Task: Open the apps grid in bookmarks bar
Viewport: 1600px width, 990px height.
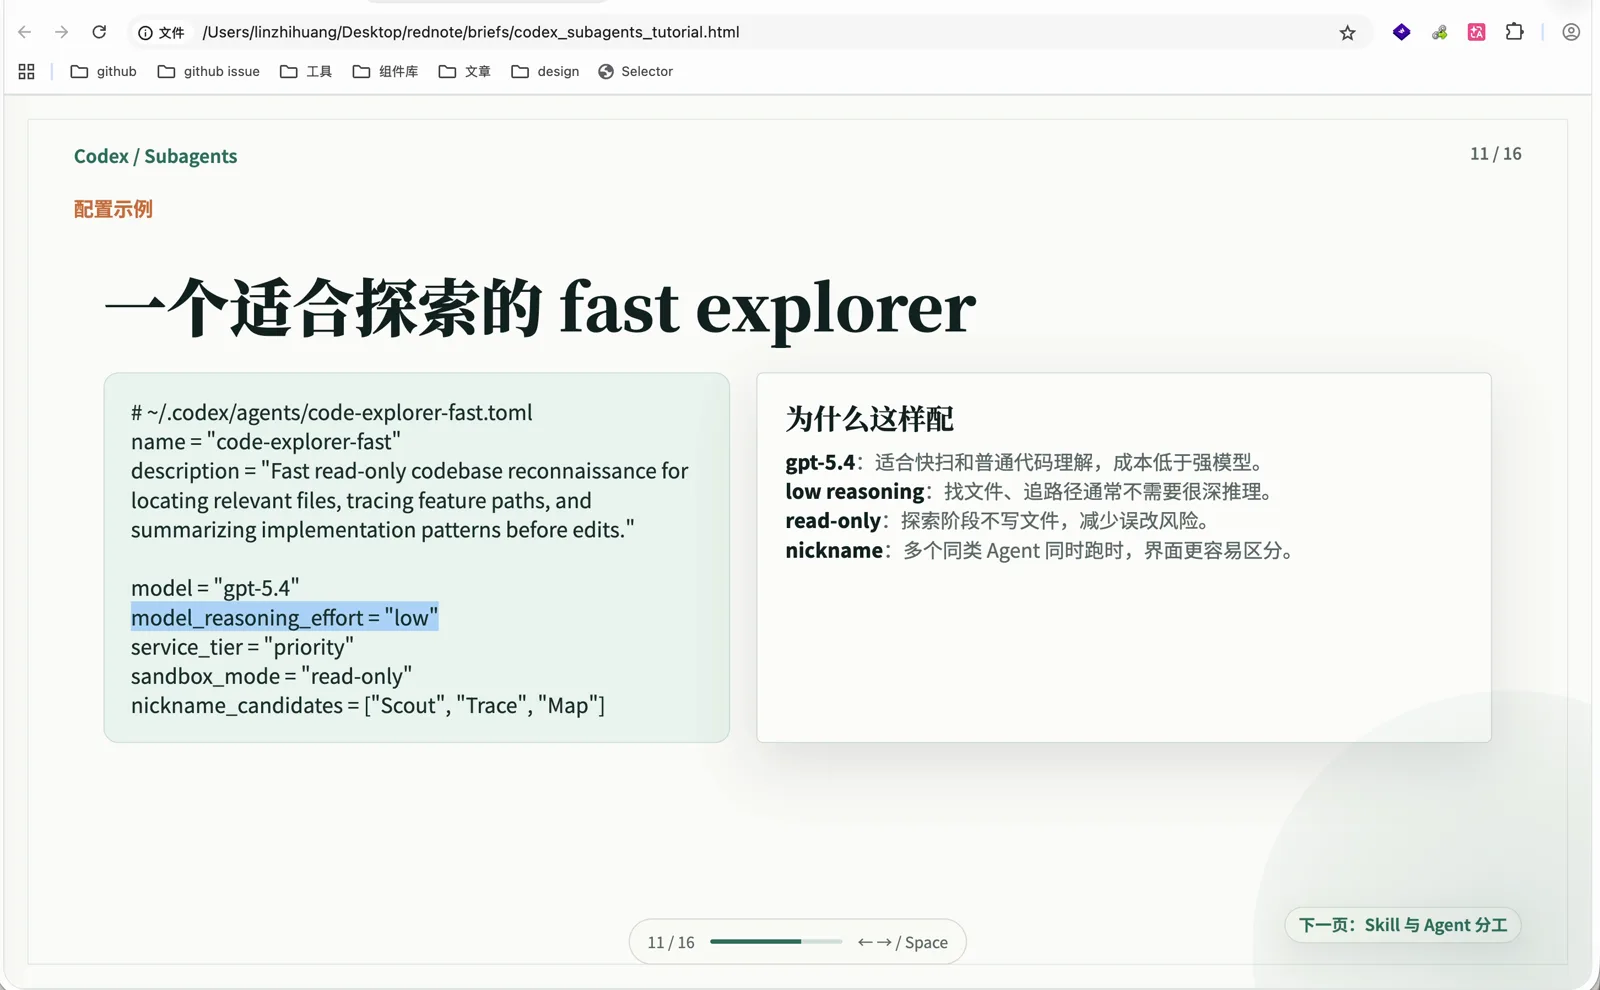Action: (27, 71)
